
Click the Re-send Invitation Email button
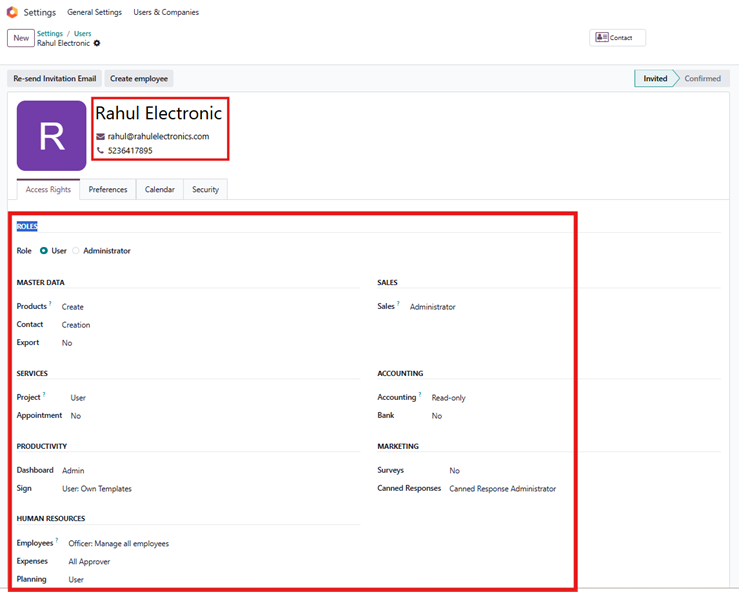55,78
